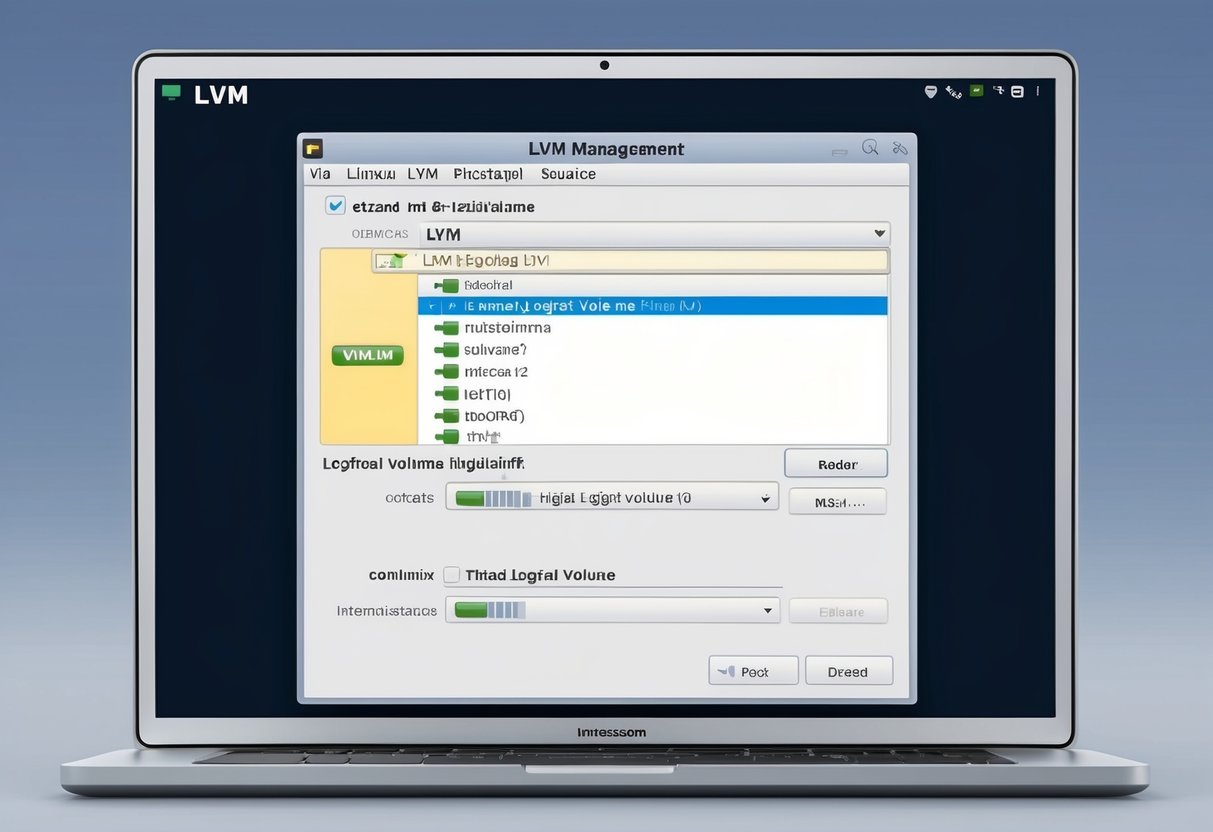
Task: Click the Dreed button at the bottom
Action: (x=848, y=670)
